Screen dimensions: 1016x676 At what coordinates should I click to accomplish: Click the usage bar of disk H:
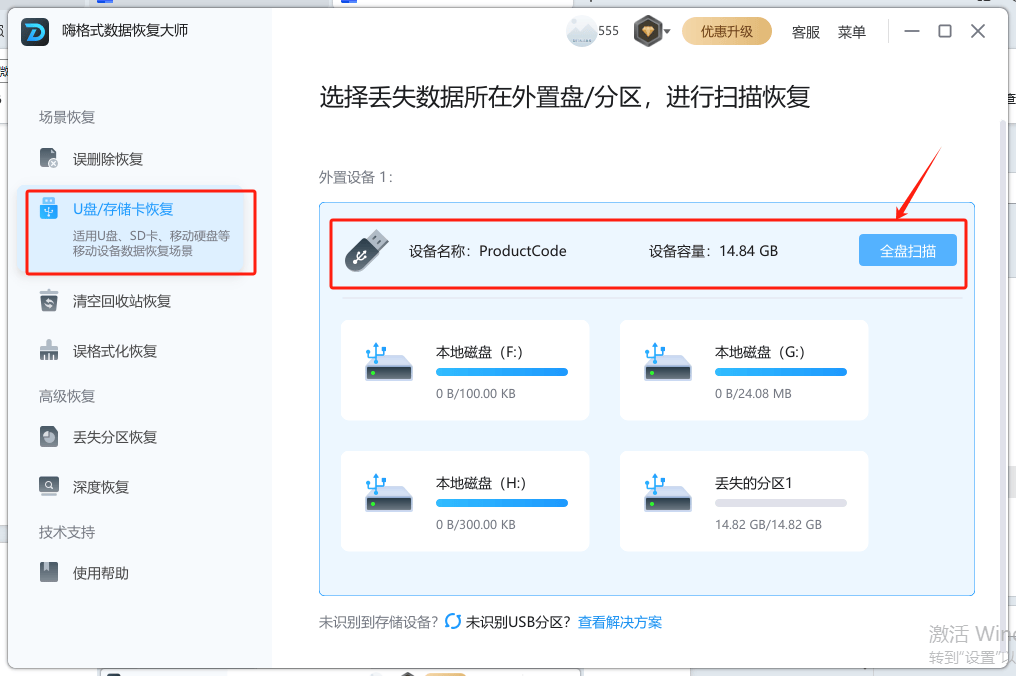(x=502, y=503)
